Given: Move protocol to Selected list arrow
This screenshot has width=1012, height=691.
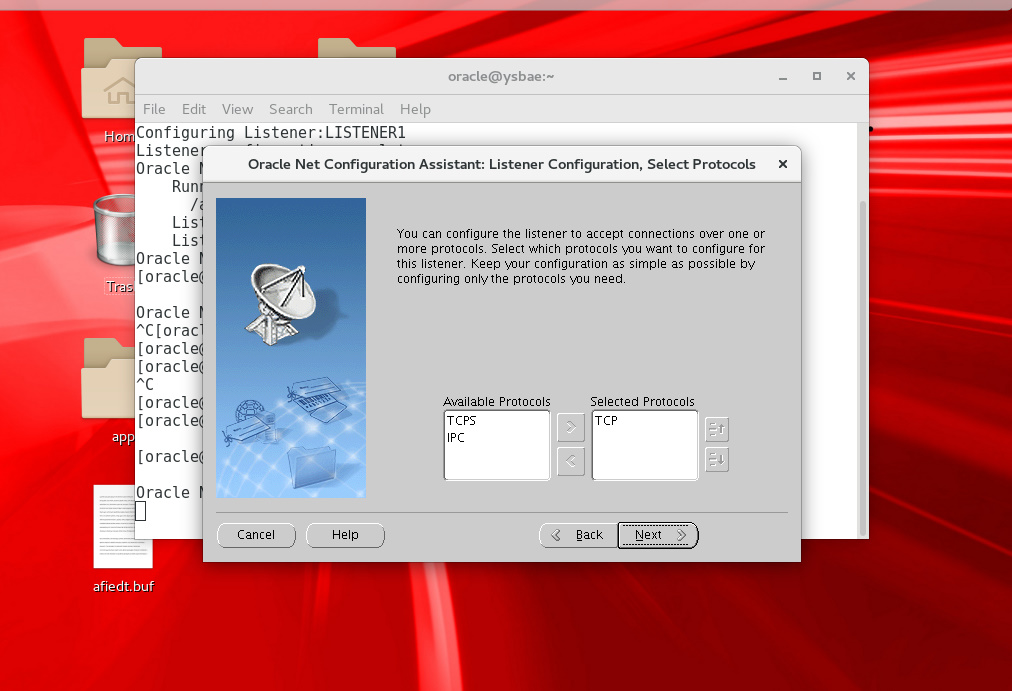Looking at the screenshot, I should [571, 427].
